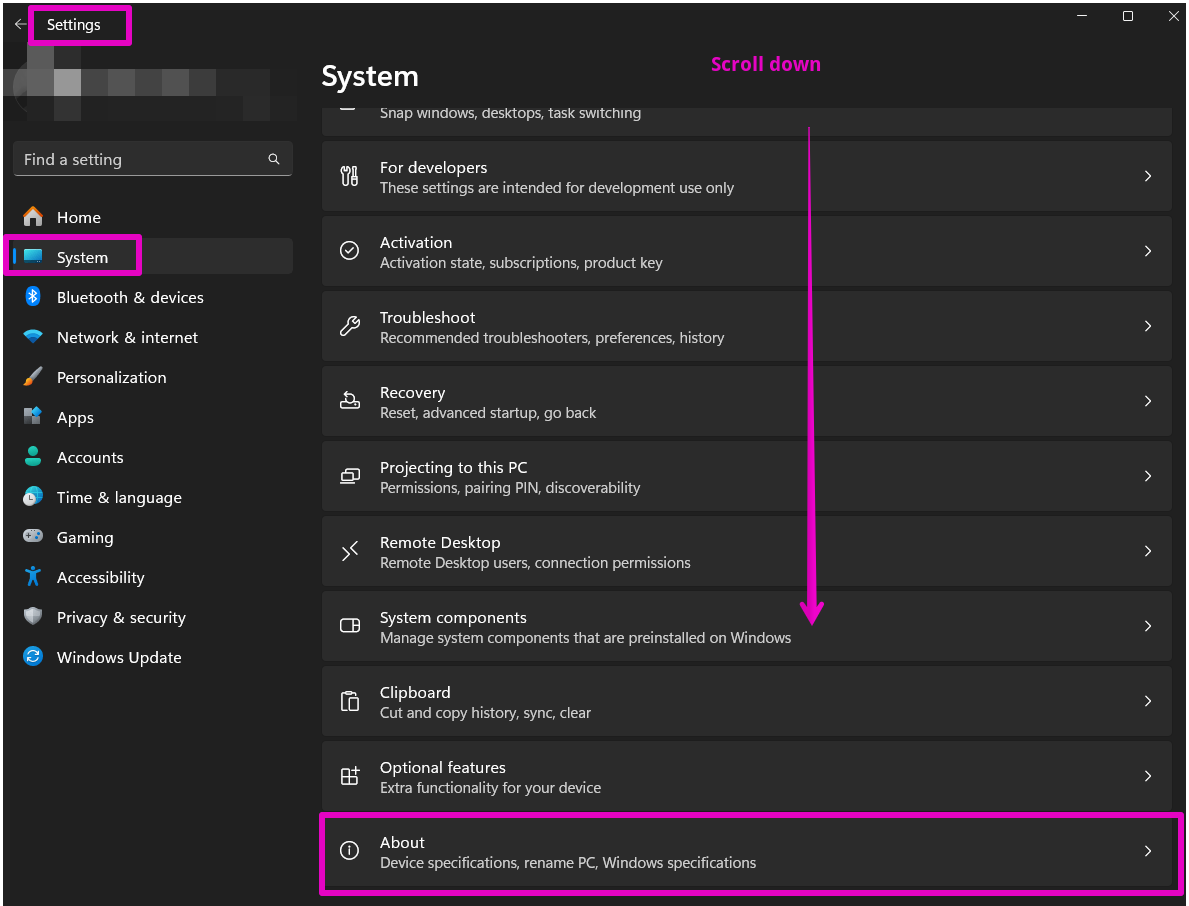Image resolution: width=1189 pixels, height=906 pixels.
Task: Click the Accessibility figure icon
Action: (x=33, y=576)
